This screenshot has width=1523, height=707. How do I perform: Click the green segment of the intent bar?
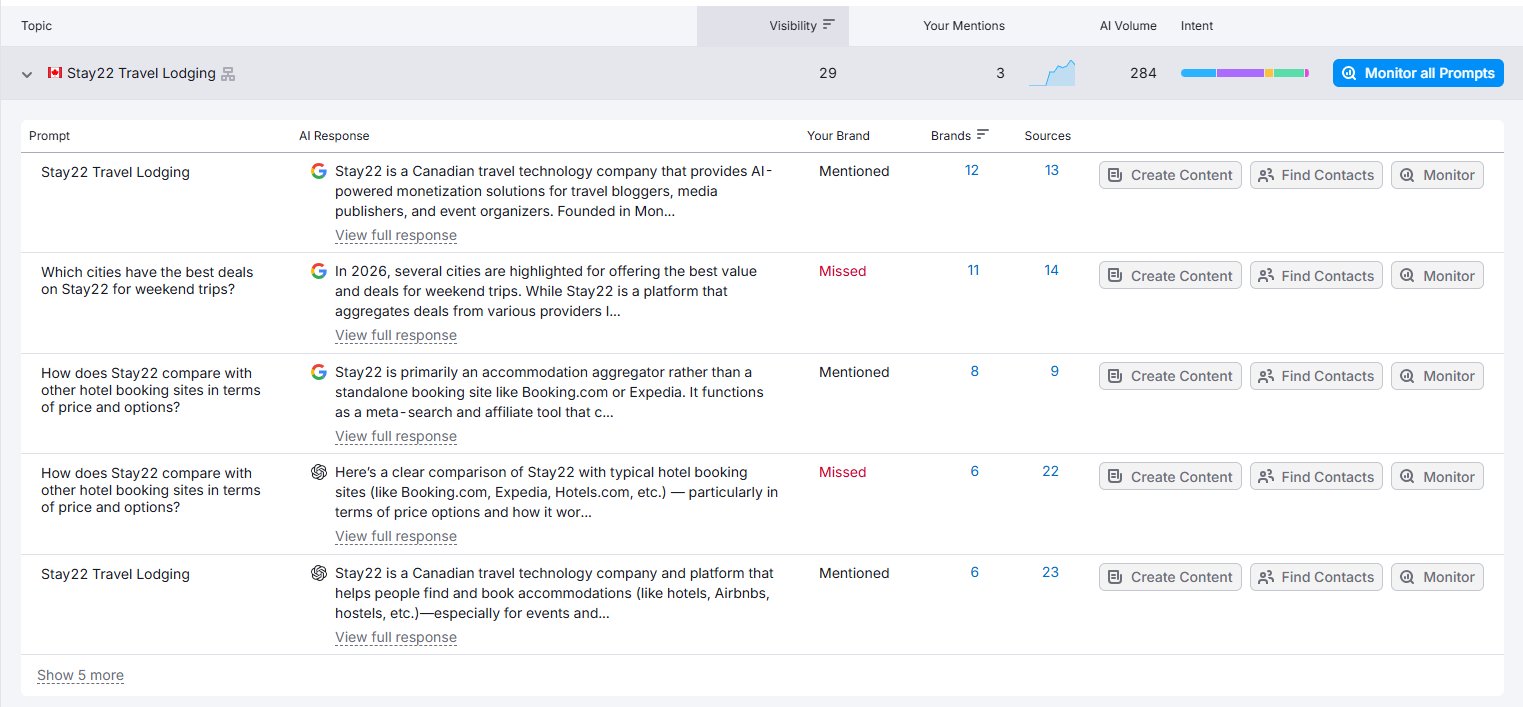coord(1289,73)
